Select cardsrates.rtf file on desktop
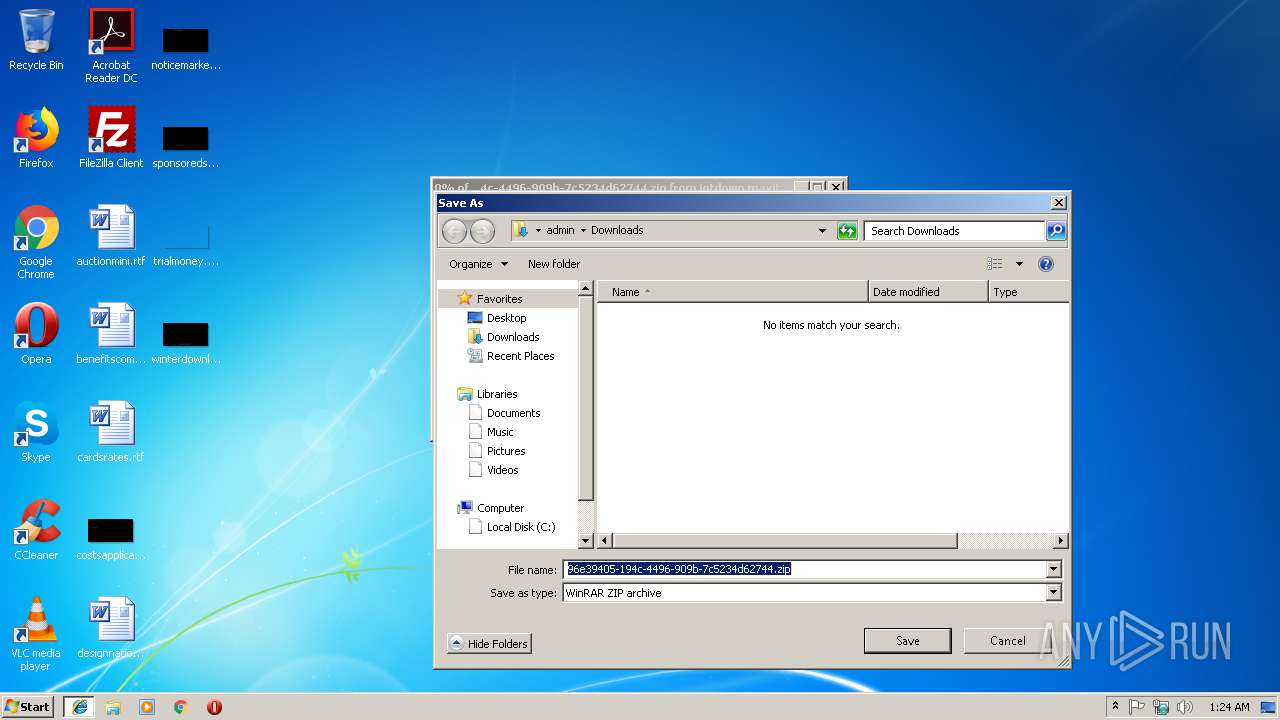The height and width of the screenshot is (720, 1280). click(111, 432)
